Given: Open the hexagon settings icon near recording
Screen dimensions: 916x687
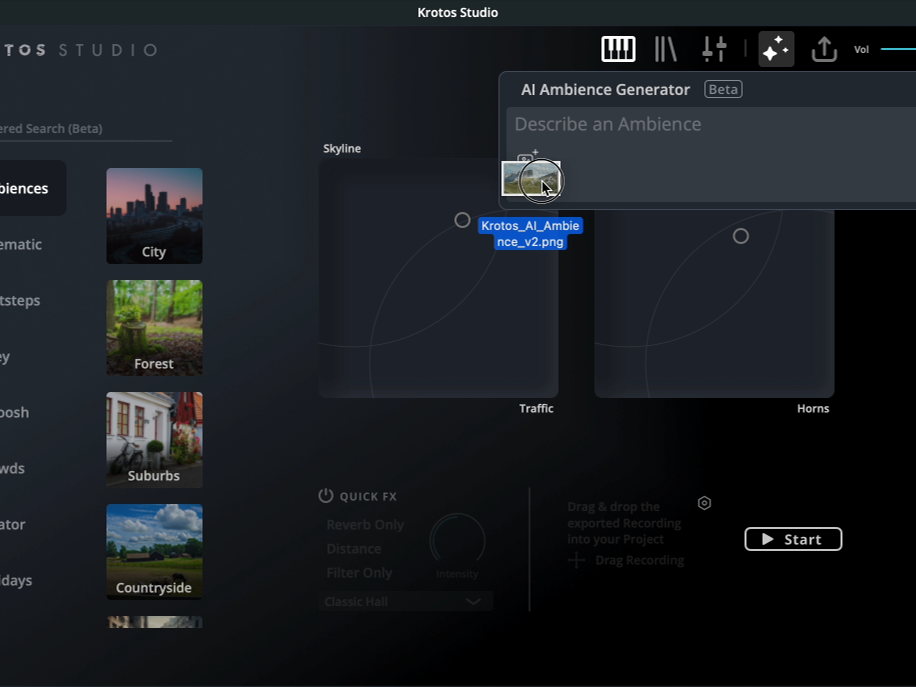Looking at the screenshot, I should coord(704,503).
